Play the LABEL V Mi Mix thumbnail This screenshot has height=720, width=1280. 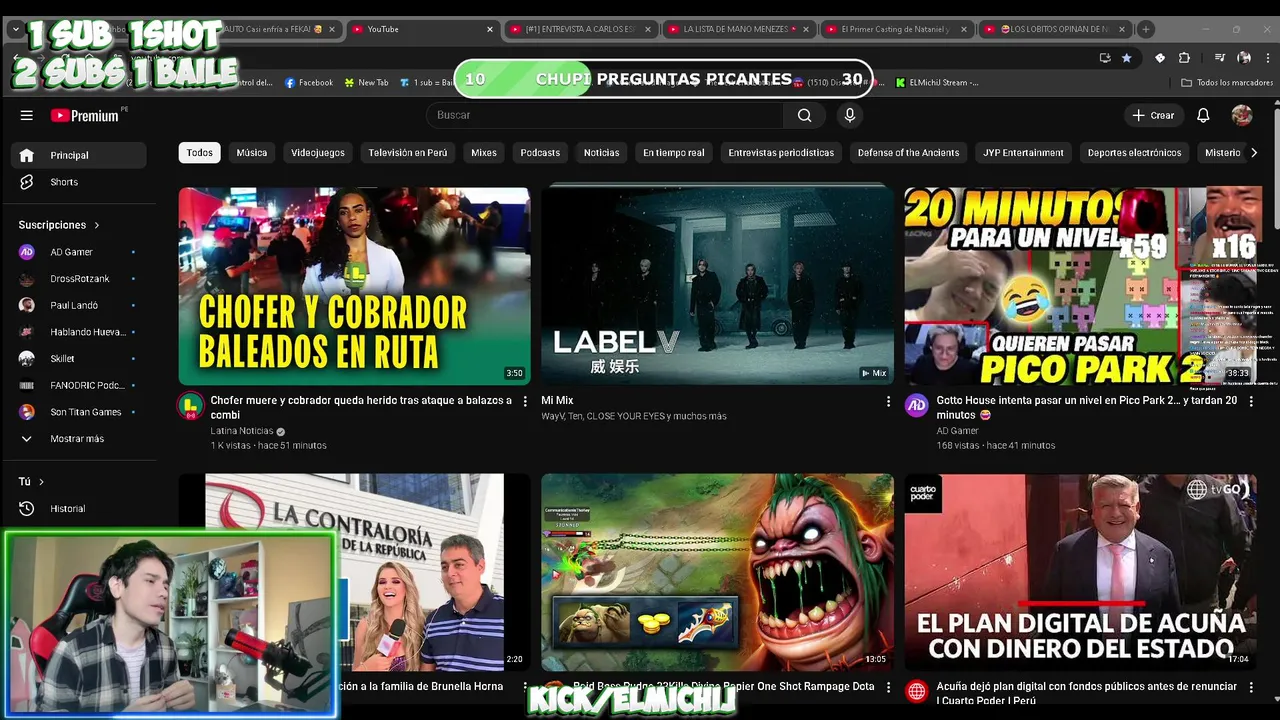(717, 285)
